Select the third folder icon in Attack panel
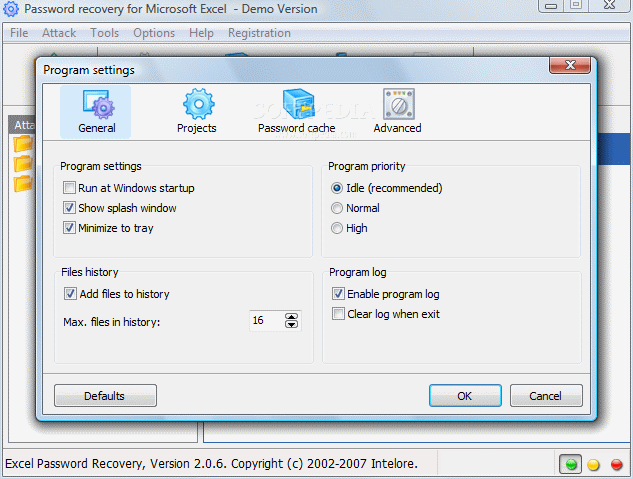The width and height of the screenshot is (633, 479). tap(23, 183)
